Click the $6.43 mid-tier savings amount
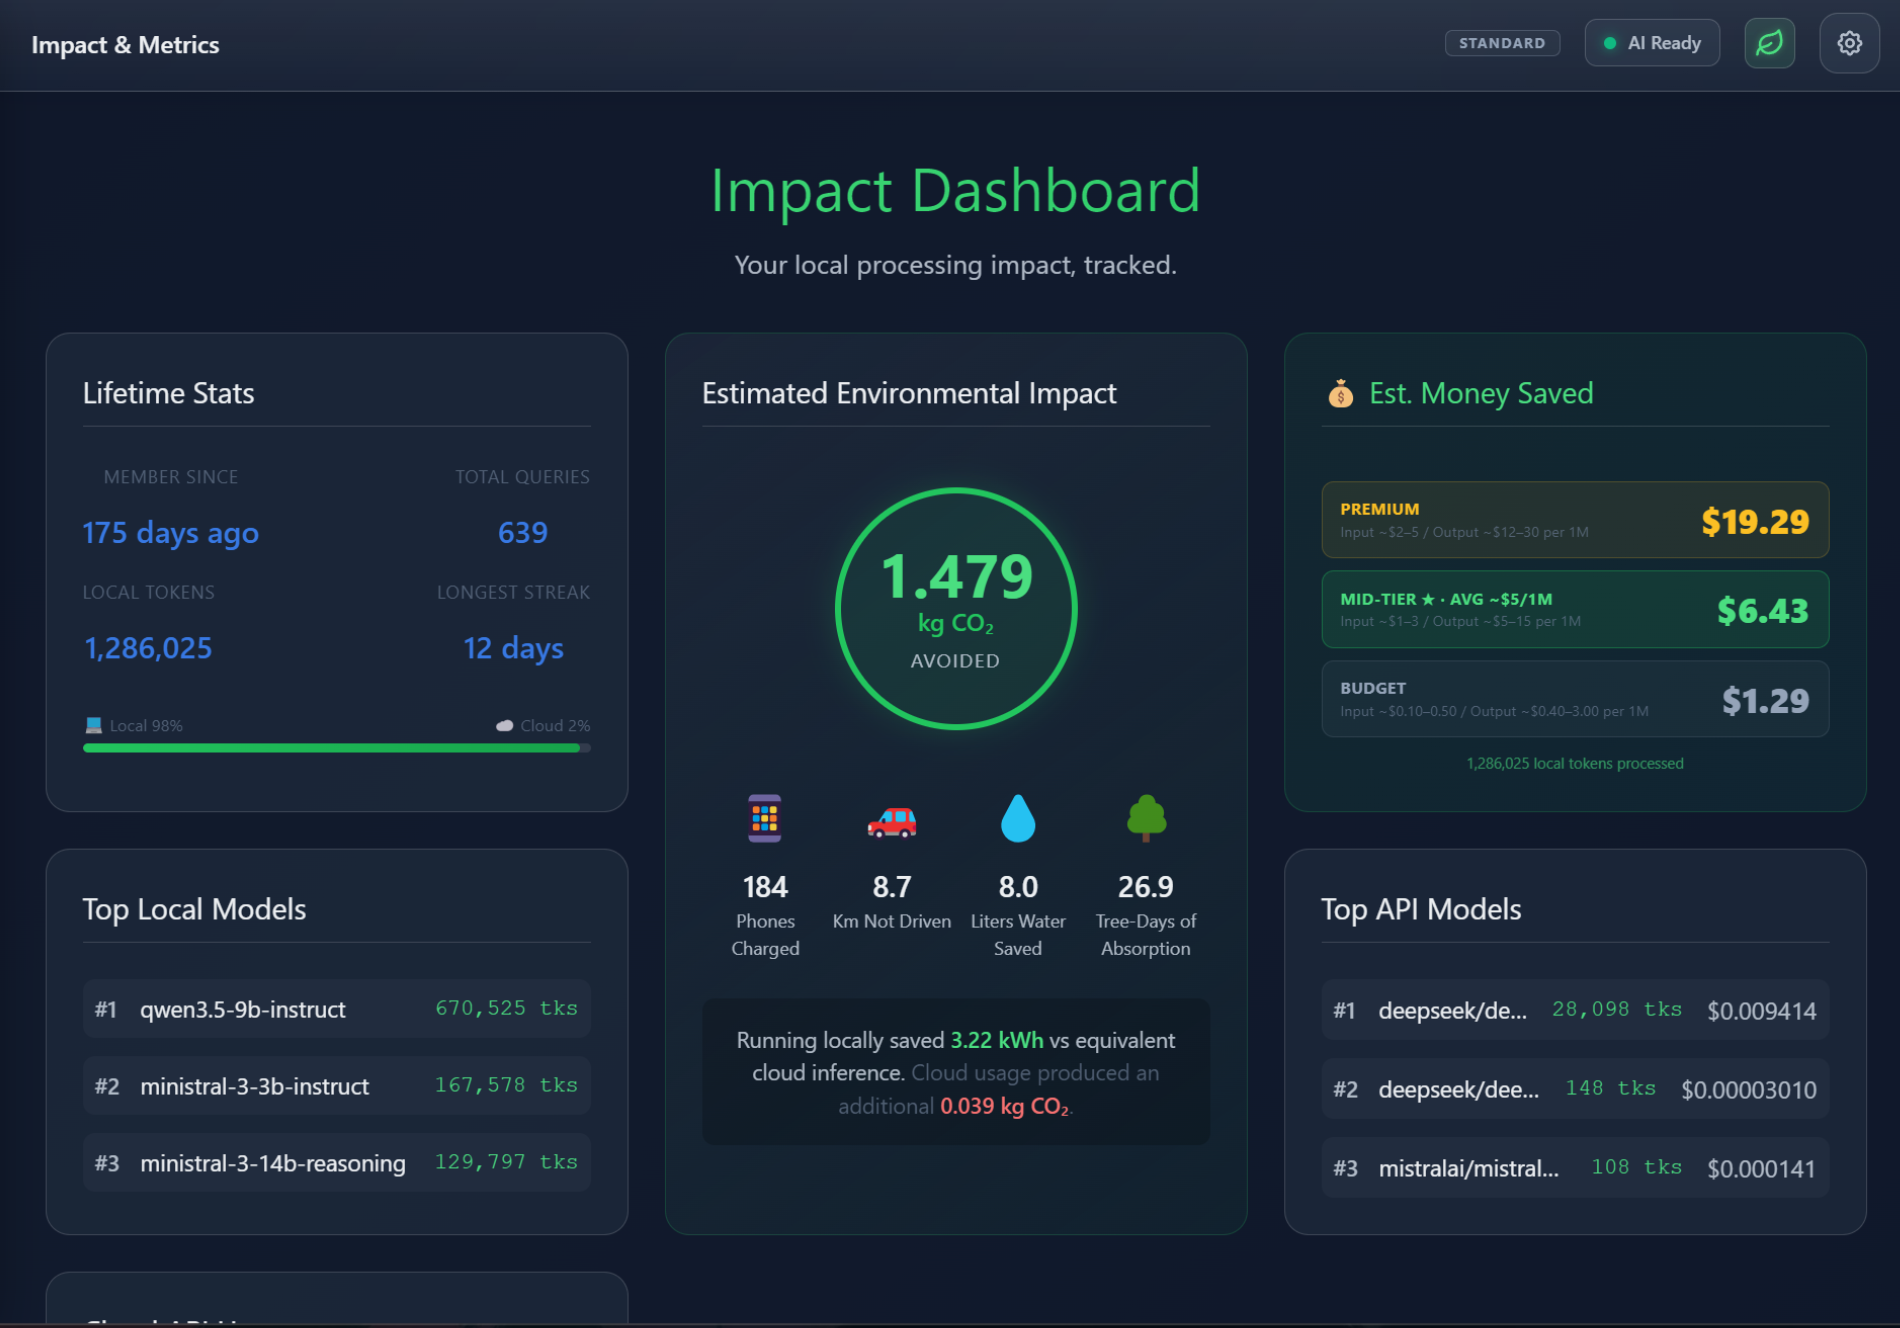 click(1762, 611)
